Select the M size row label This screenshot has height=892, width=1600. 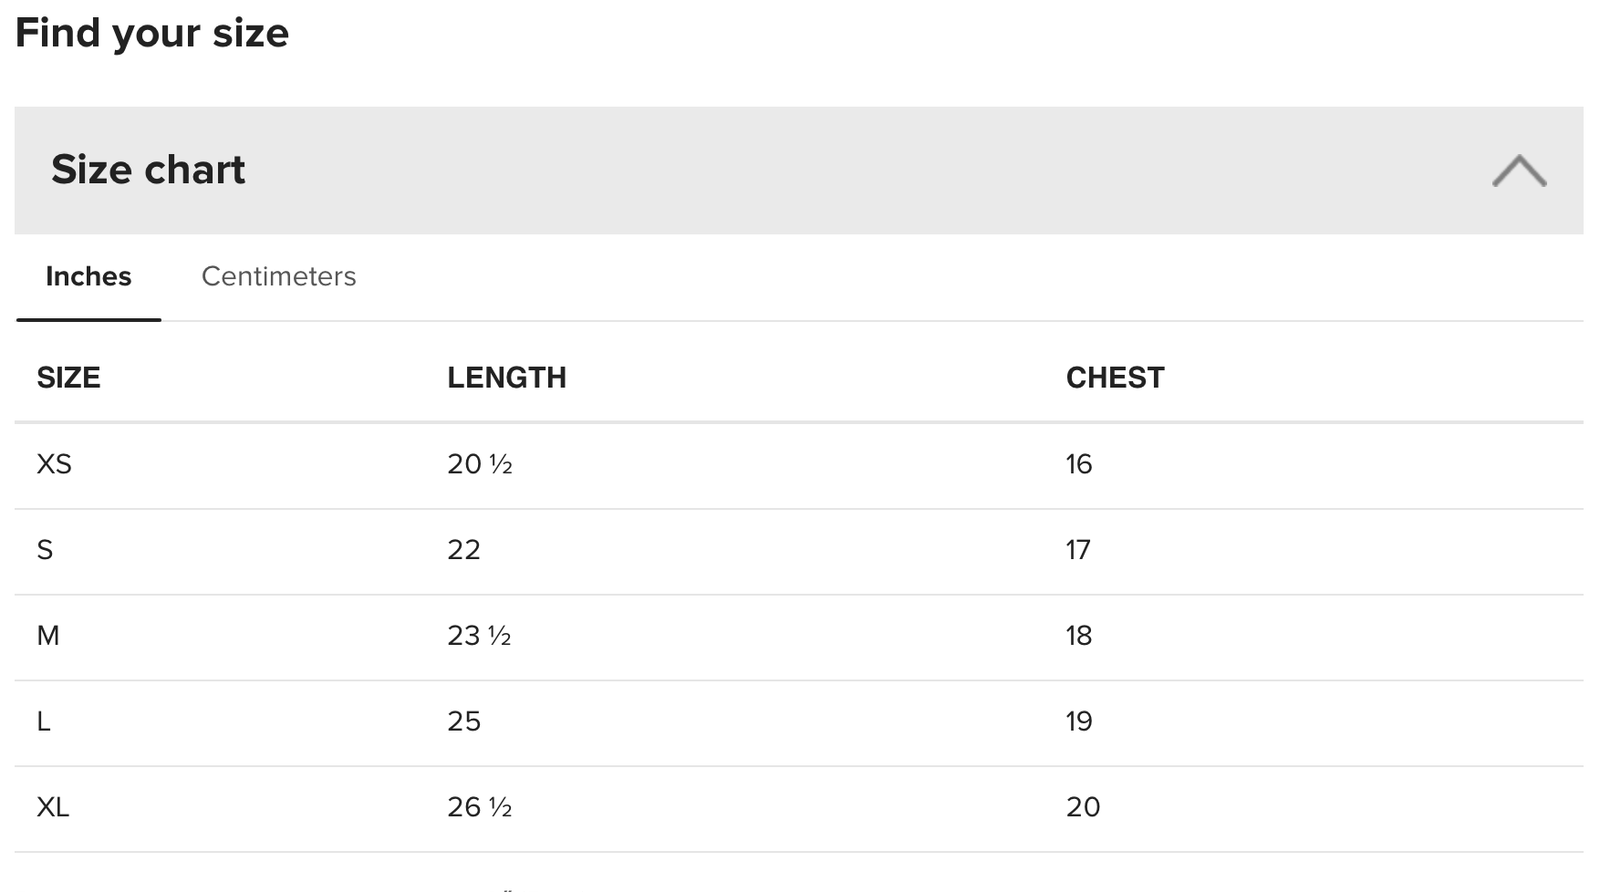(x=48, y=636)
